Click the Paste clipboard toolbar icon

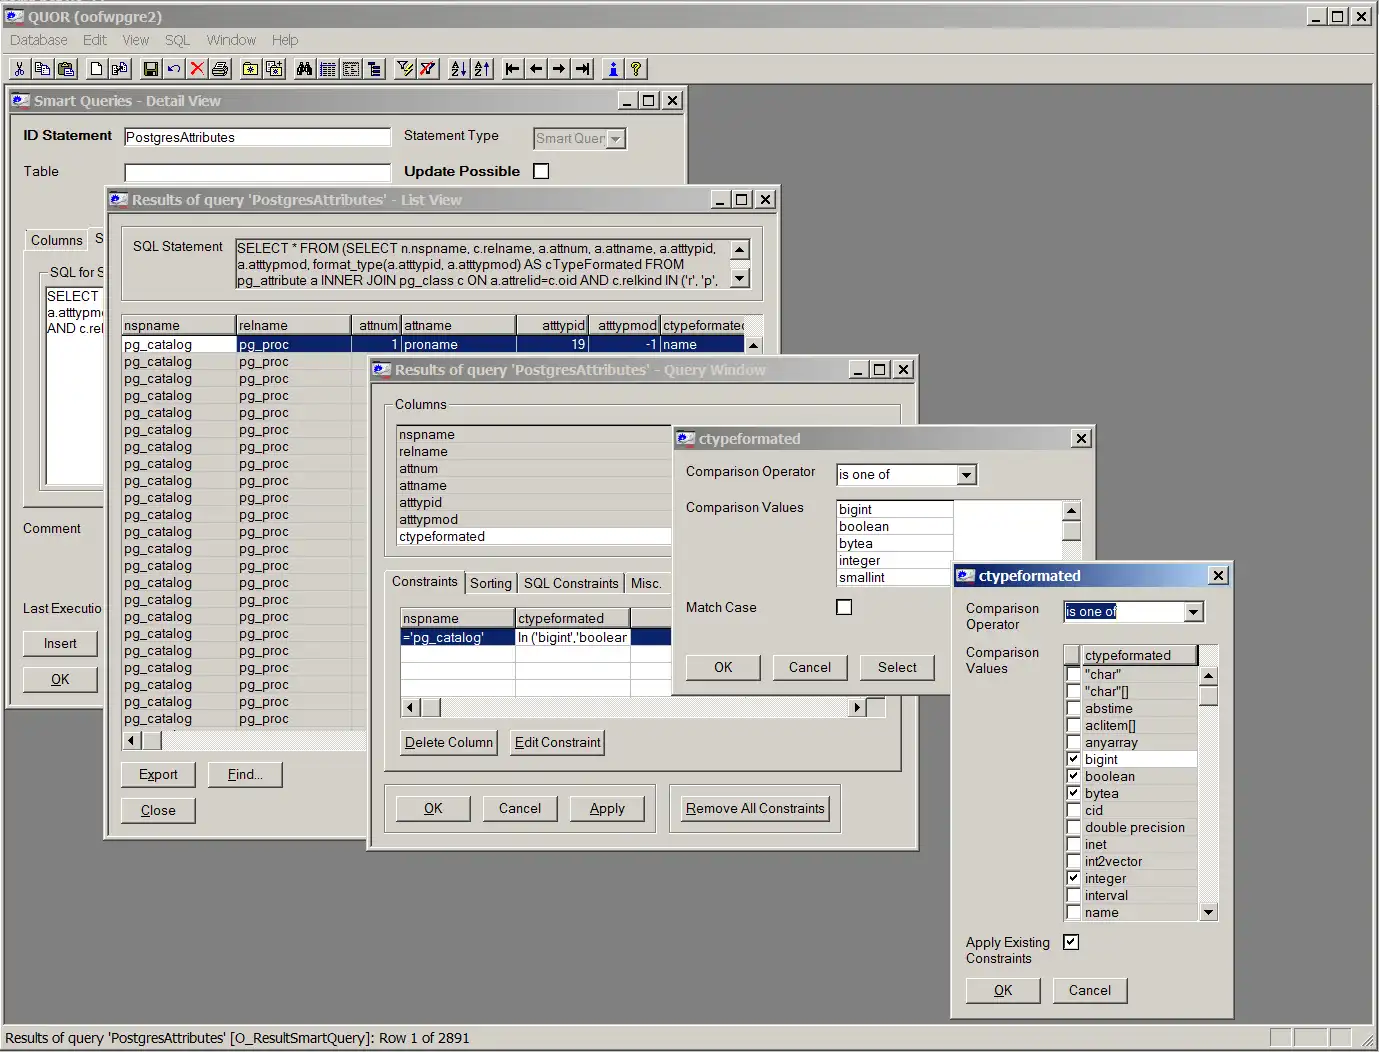coord(66,69)
